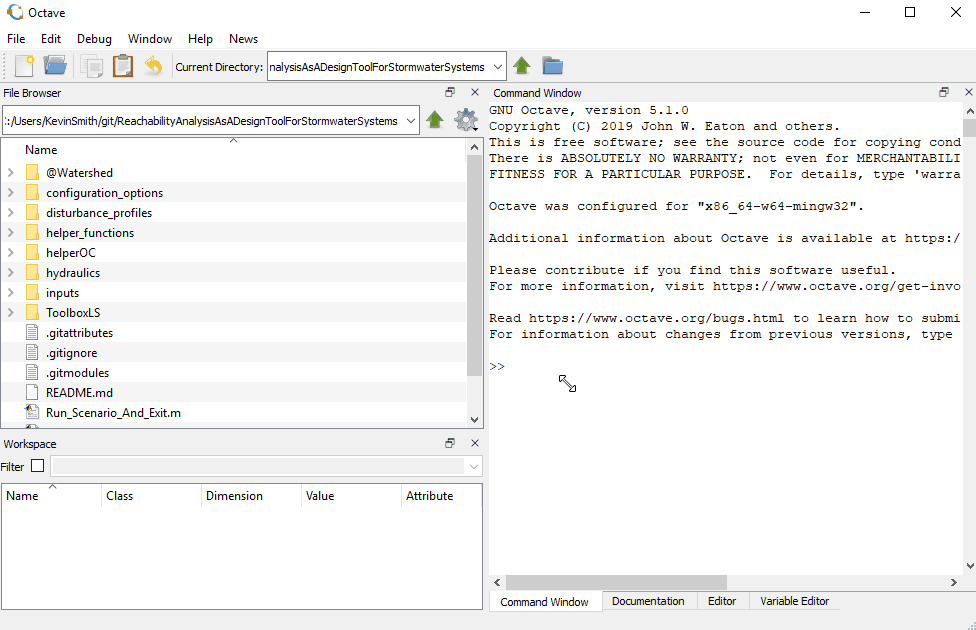The height and width of the screenshot is (630, 976).
Task: Click File Browser scroll-down arrow
Action: [x=474, y=420]
